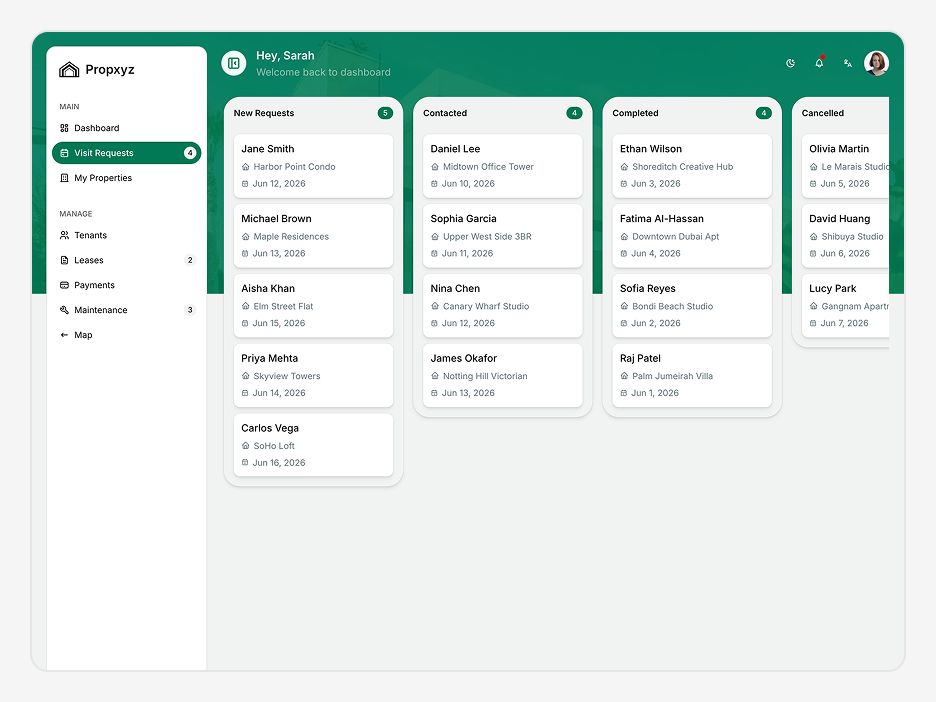936x702 pixels.
Task: Click calendar icon beside Jun 3, 2026
Action: (x=624, y=184)
